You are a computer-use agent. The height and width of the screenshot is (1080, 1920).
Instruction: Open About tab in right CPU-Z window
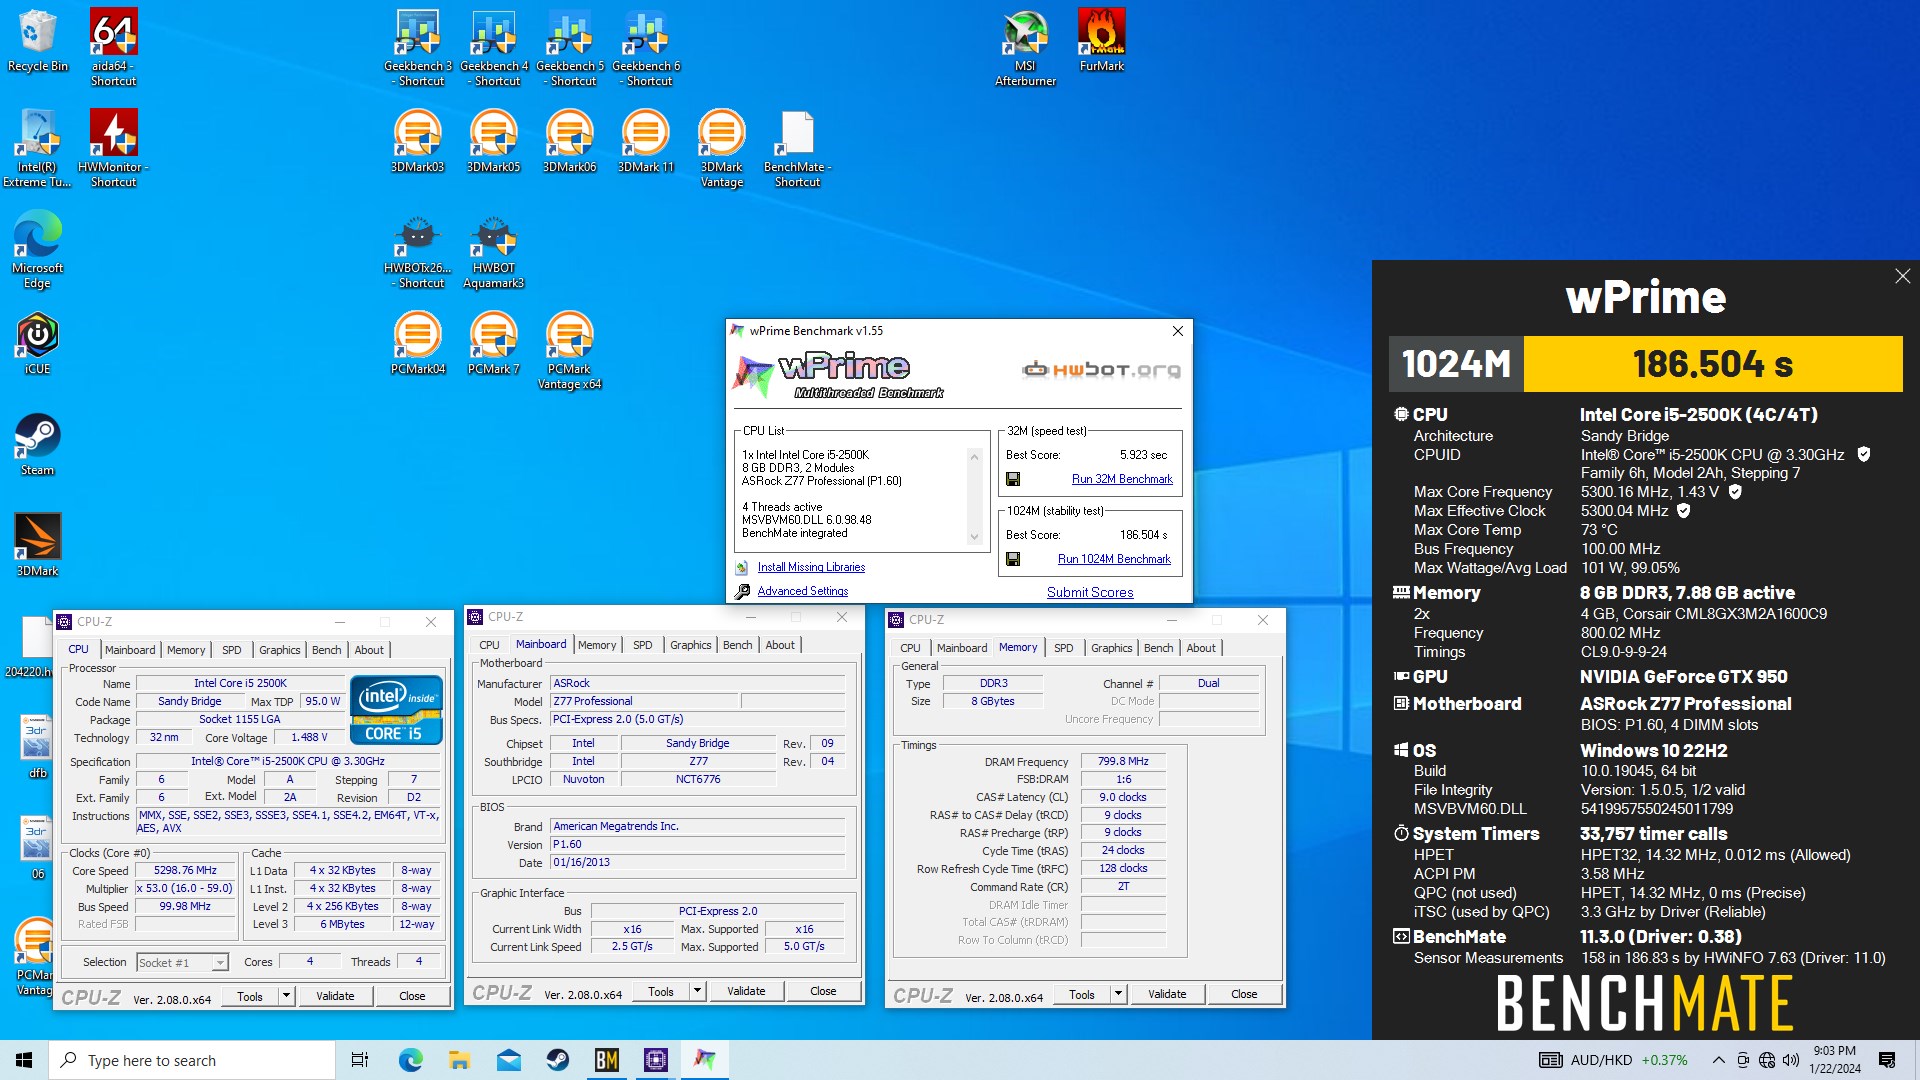click(1201, 648)
